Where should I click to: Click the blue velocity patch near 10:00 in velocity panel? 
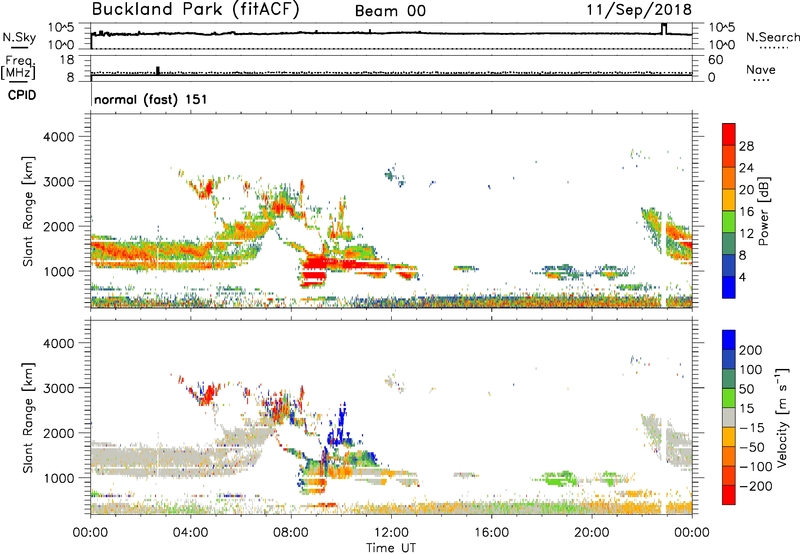point(339,426)
